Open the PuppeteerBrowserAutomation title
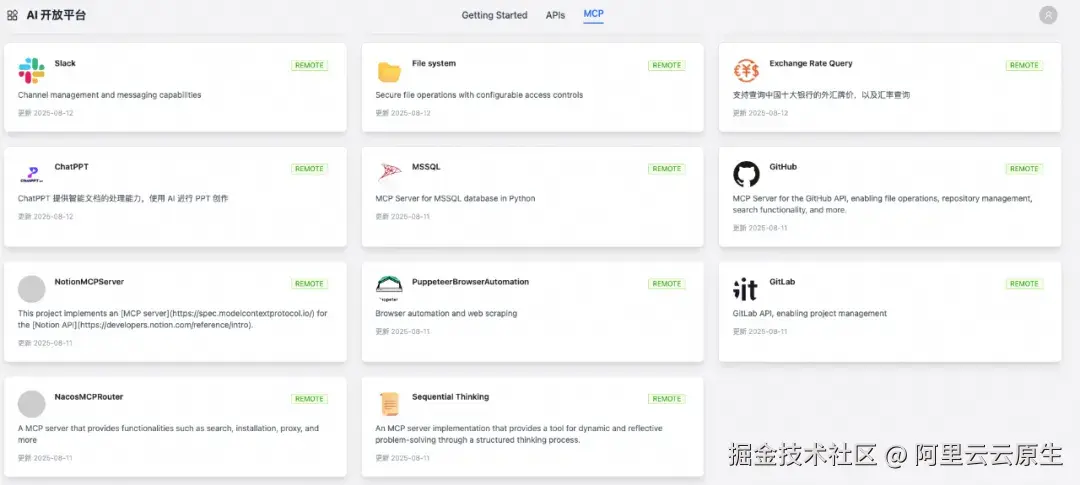This screenshot has width=1080, height=485. [470, 282]
